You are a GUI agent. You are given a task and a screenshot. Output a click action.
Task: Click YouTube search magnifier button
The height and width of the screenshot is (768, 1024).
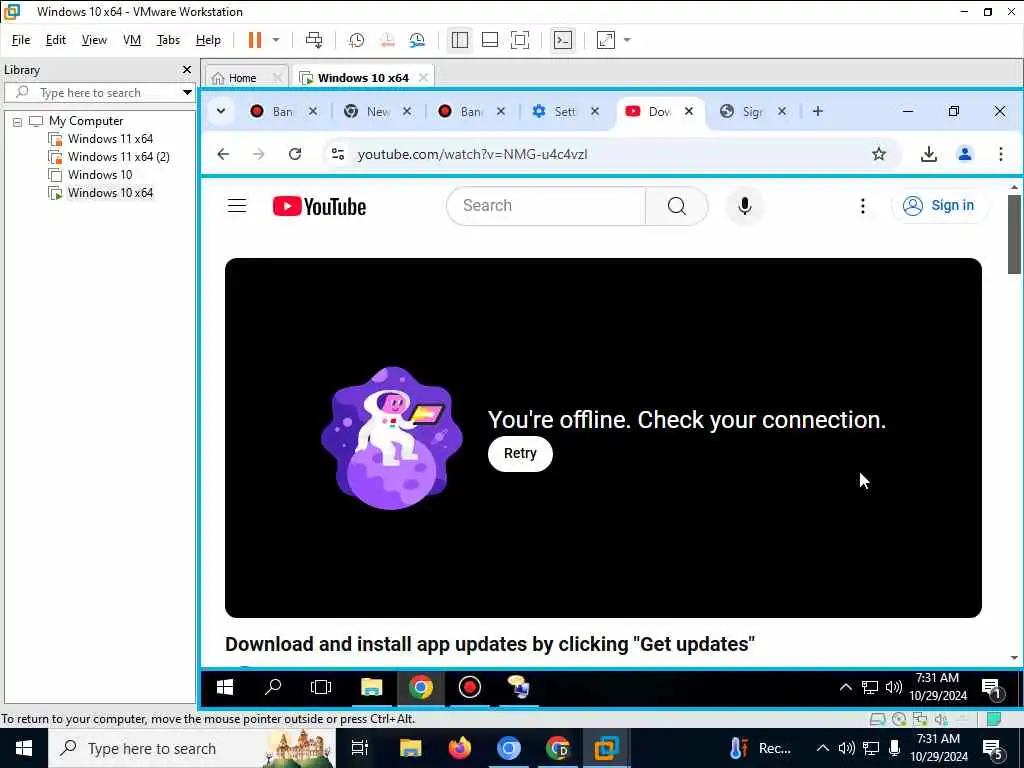tap(677, 206)
